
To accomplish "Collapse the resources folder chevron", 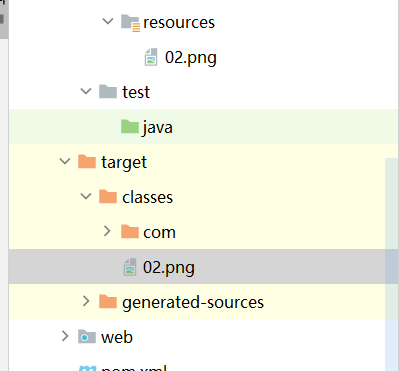I will (108, 22).
